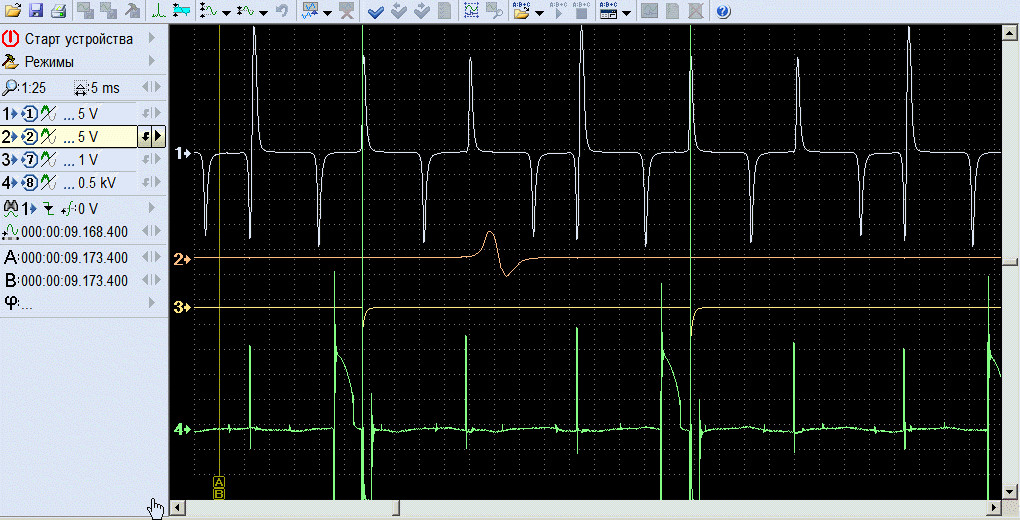Click the red power icon for Старт устройства
Image resolution: width=1020 pixels, height=520 pixels.
(x=10, y=38)
